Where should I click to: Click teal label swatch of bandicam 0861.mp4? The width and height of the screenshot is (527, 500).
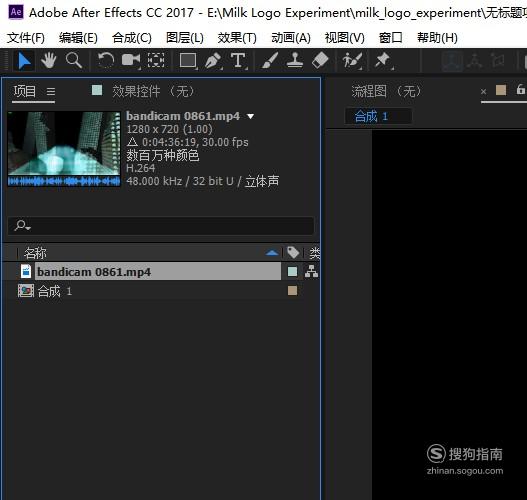tap(292, 272)
